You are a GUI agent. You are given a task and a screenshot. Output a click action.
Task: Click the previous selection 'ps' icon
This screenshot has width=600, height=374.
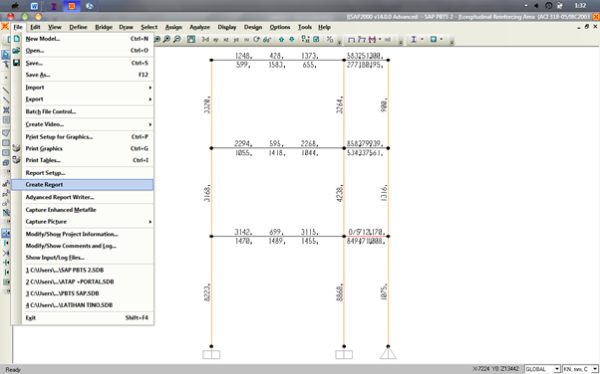[6, 194]
